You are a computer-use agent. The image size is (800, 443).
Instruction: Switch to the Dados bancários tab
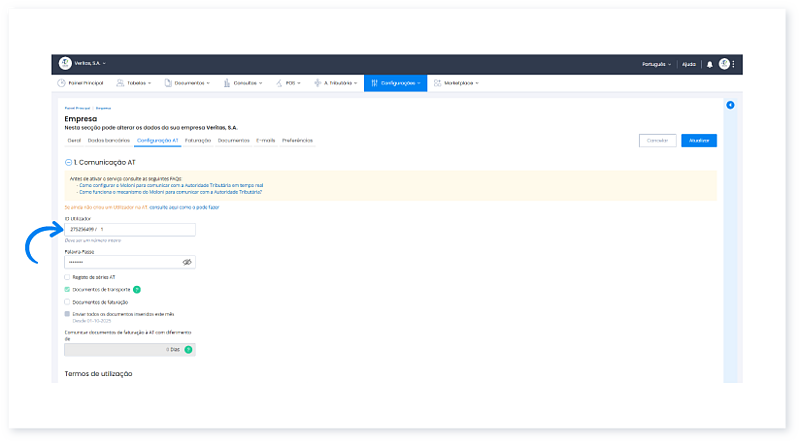click(108, 141)
